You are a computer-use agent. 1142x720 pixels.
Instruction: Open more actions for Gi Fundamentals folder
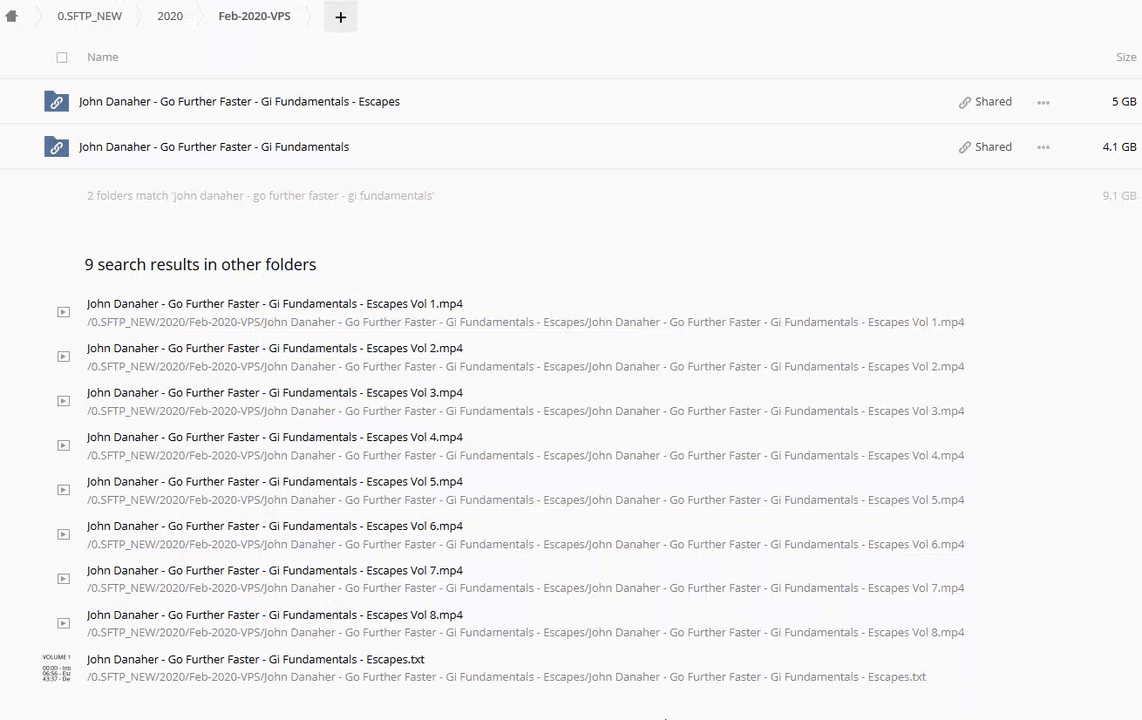[1043, 147]
